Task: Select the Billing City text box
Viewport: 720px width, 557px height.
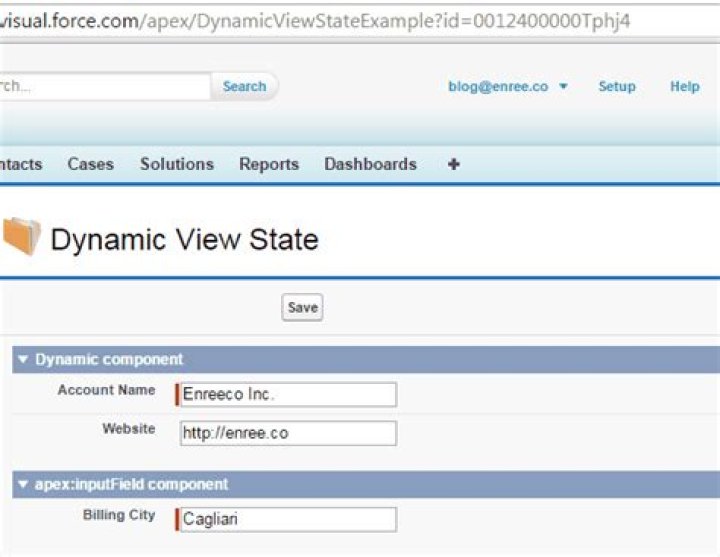Action: 287,520
